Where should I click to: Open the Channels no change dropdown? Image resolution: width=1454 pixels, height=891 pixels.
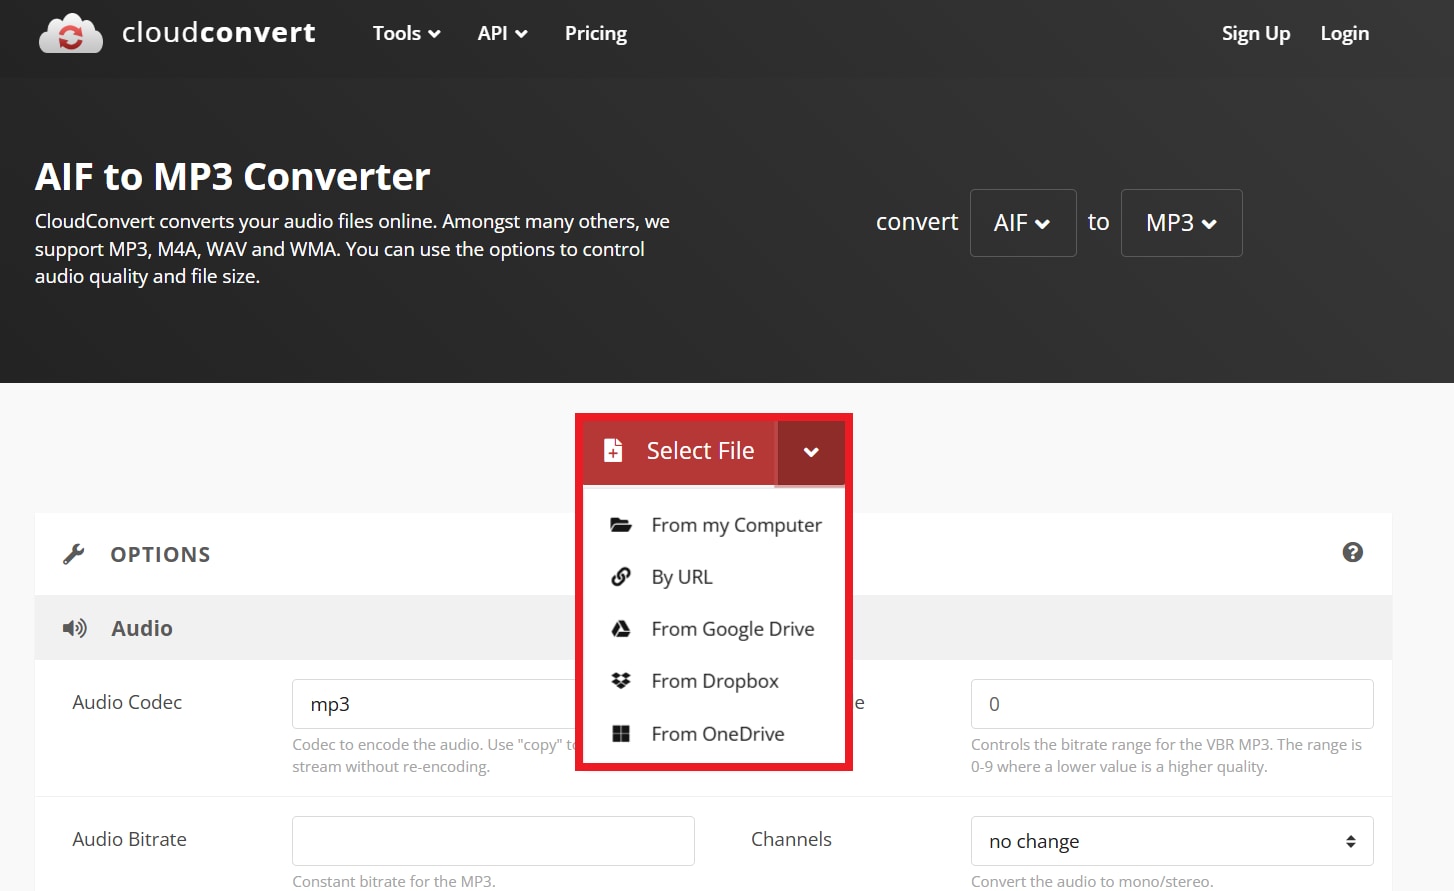[1172, 841]
